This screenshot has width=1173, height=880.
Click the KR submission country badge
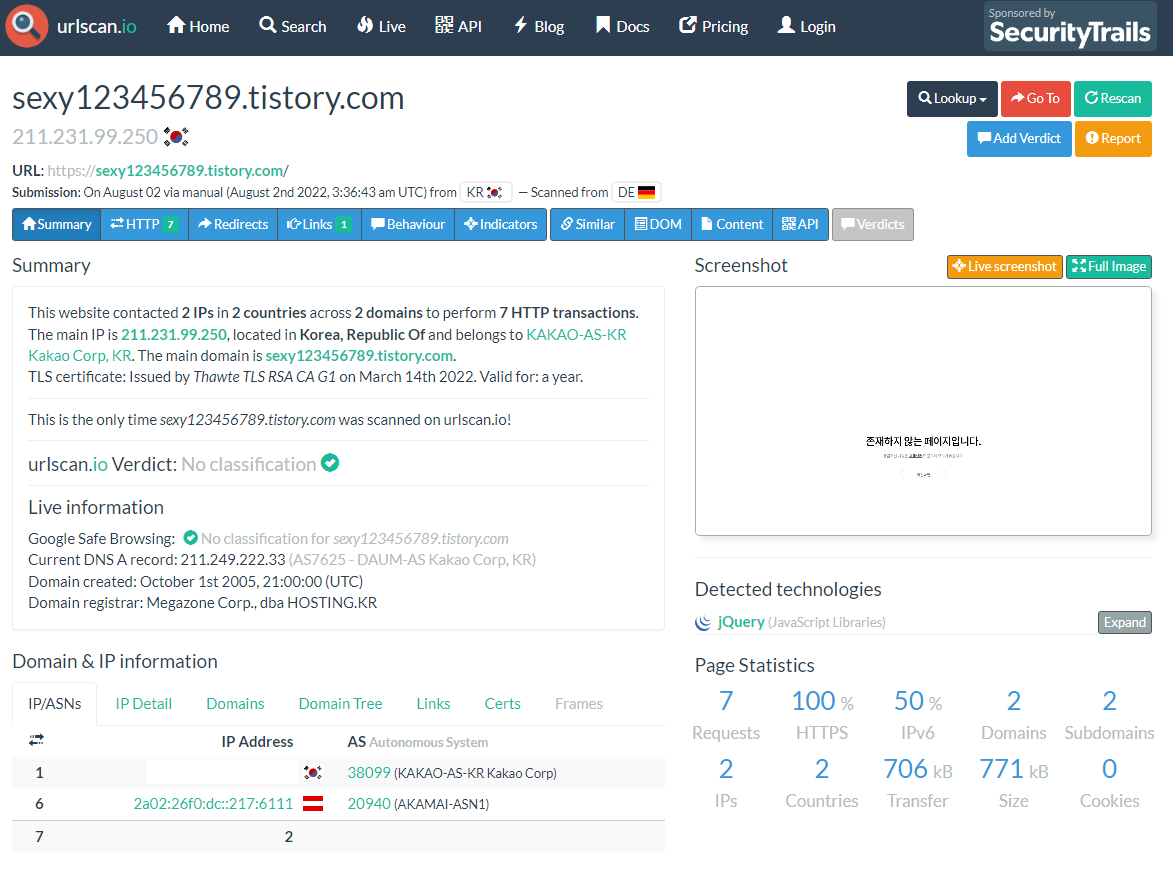[486, 192]
